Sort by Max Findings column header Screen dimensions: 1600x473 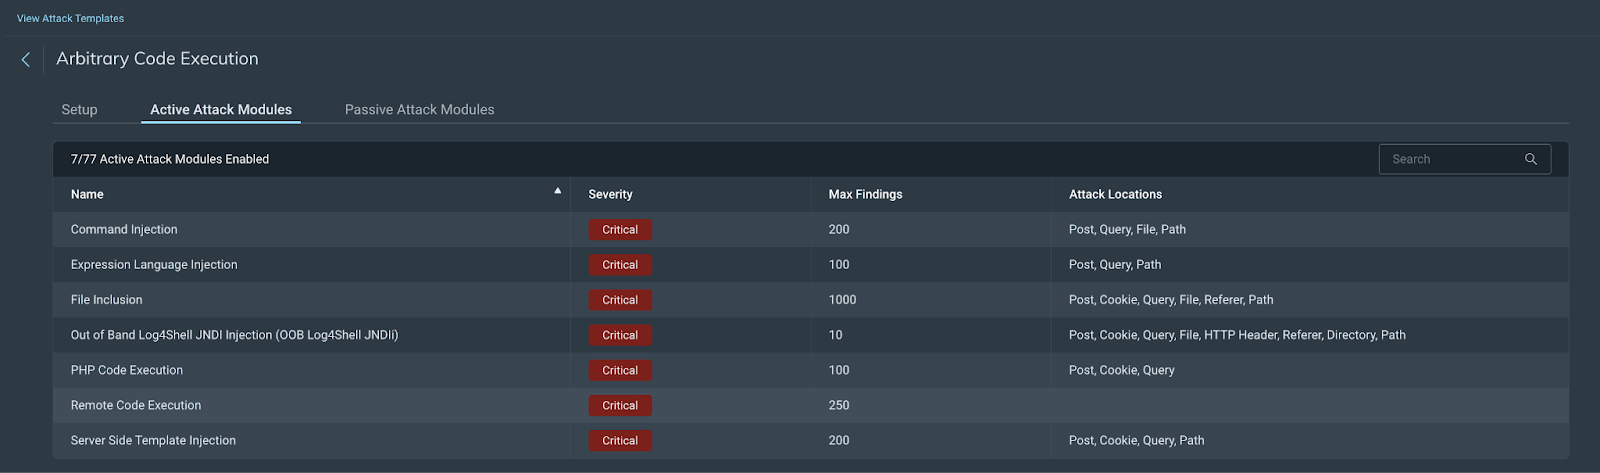click(865, 194)
